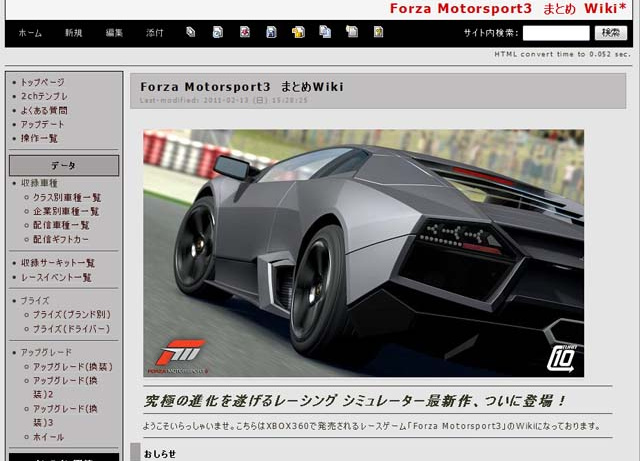Open 収録サーキット一覧 link
640x461 pixels.
point(58,263)
